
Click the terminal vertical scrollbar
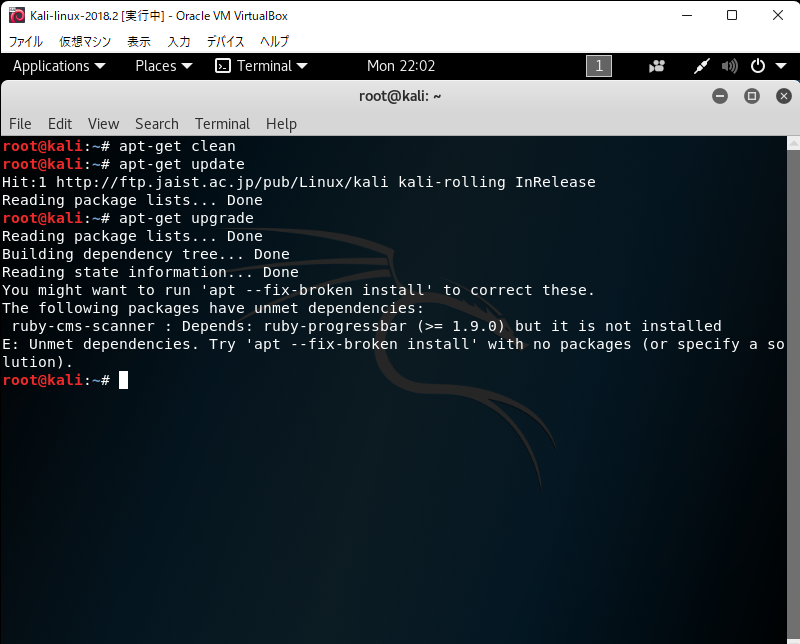tap(793, 393)
